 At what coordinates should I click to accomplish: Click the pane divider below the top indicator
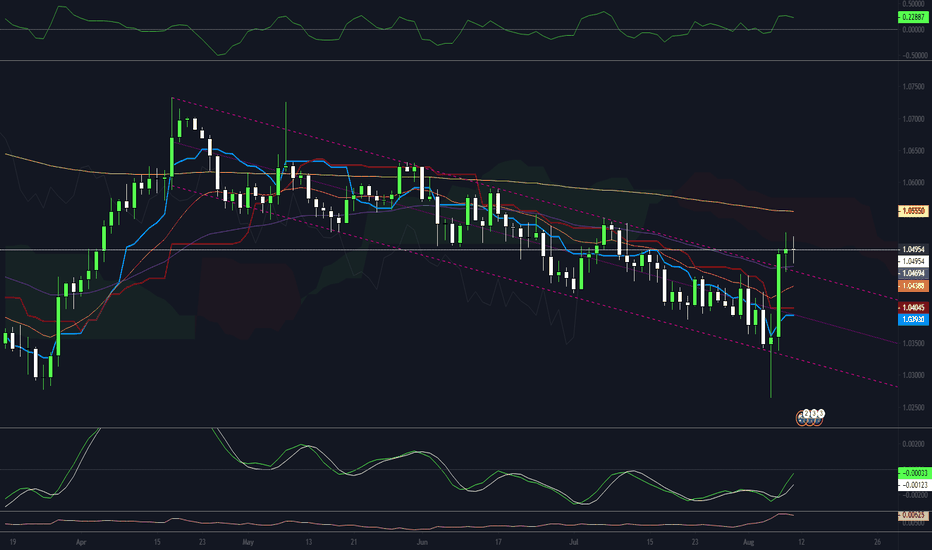coord(449,61)
